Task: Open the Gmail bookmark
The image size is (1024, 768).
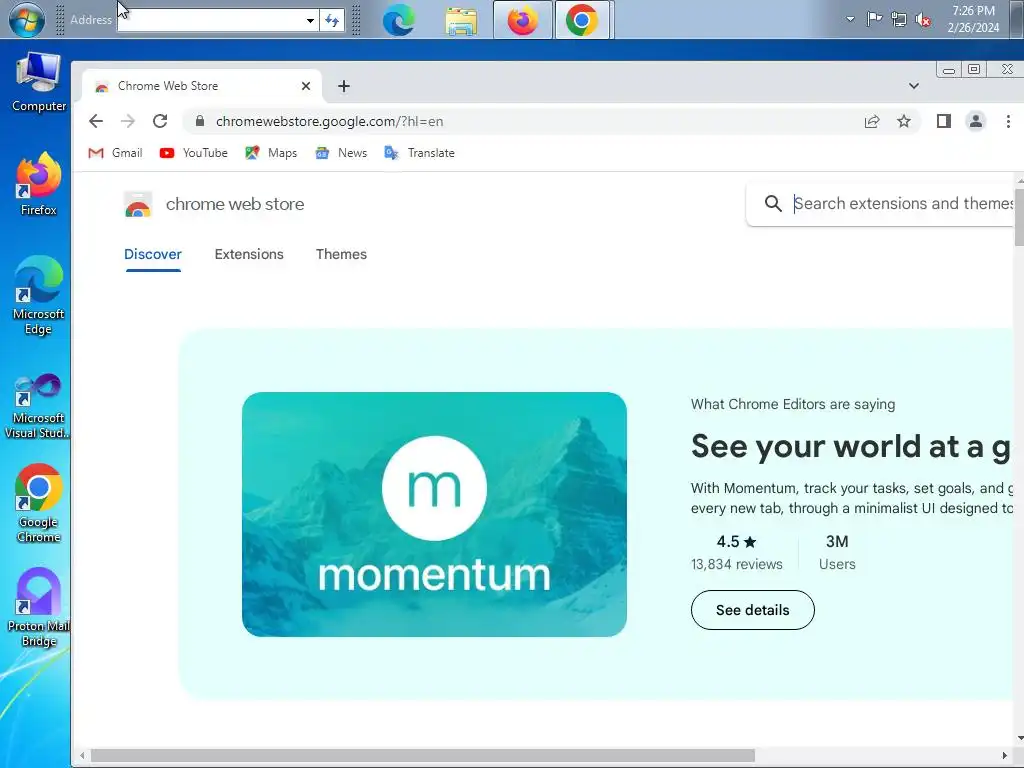Action: pyautogui.click(x=116, y=153)
